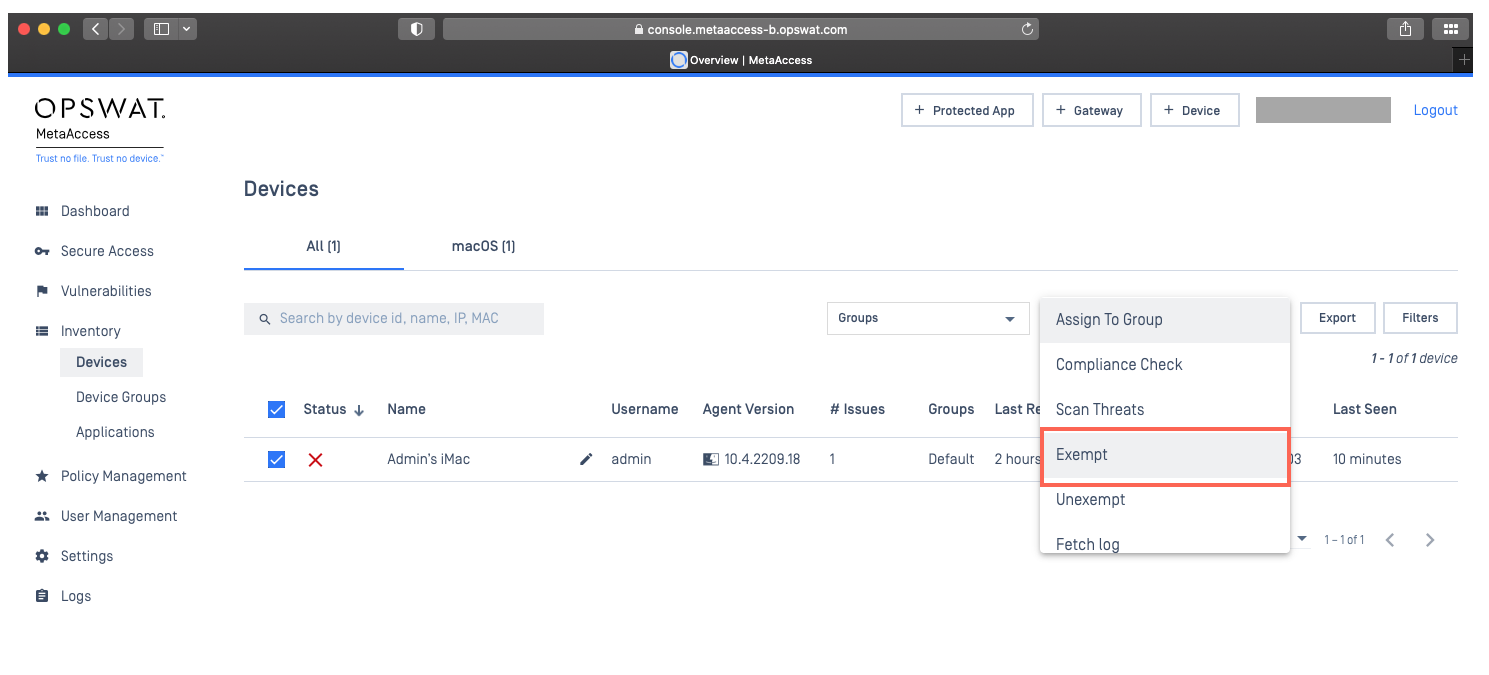Switch to the macOS (1) tab
Viewport: 1489px width, 675px height.
click(483, 246)
